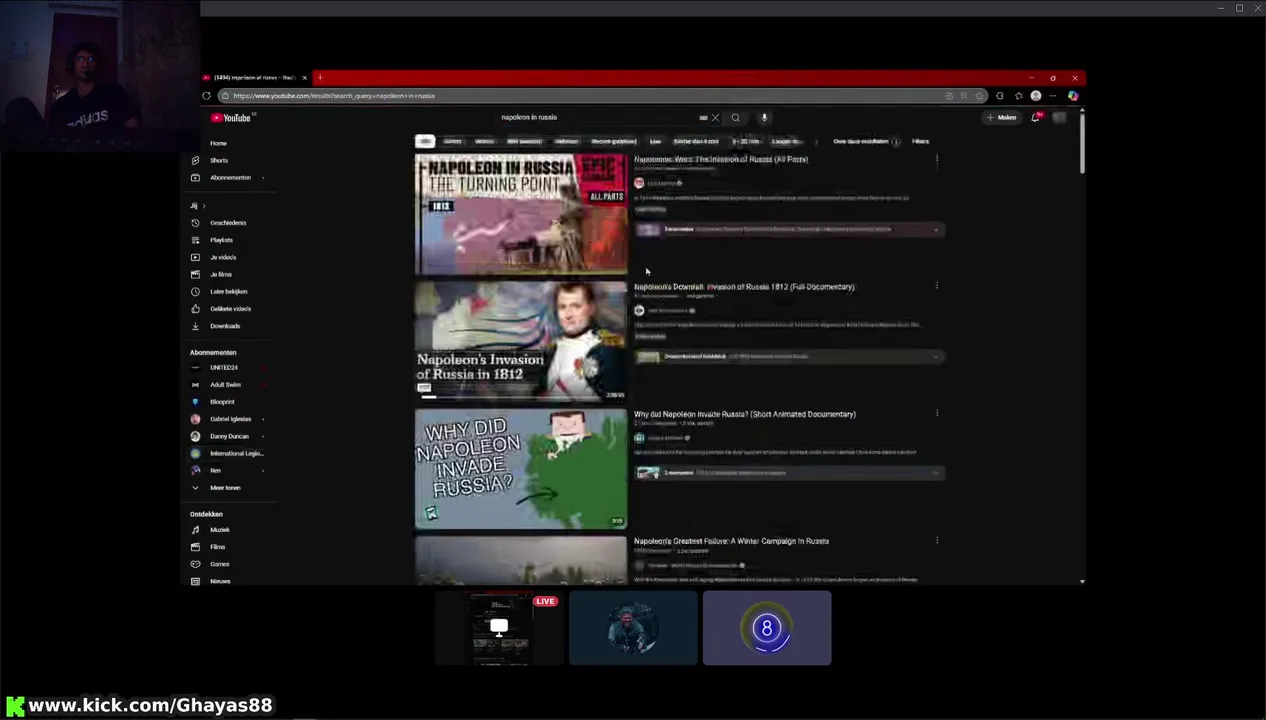Select the 4 - 20 min filter chip
The image size is (1266, 720).
[746, 142]
